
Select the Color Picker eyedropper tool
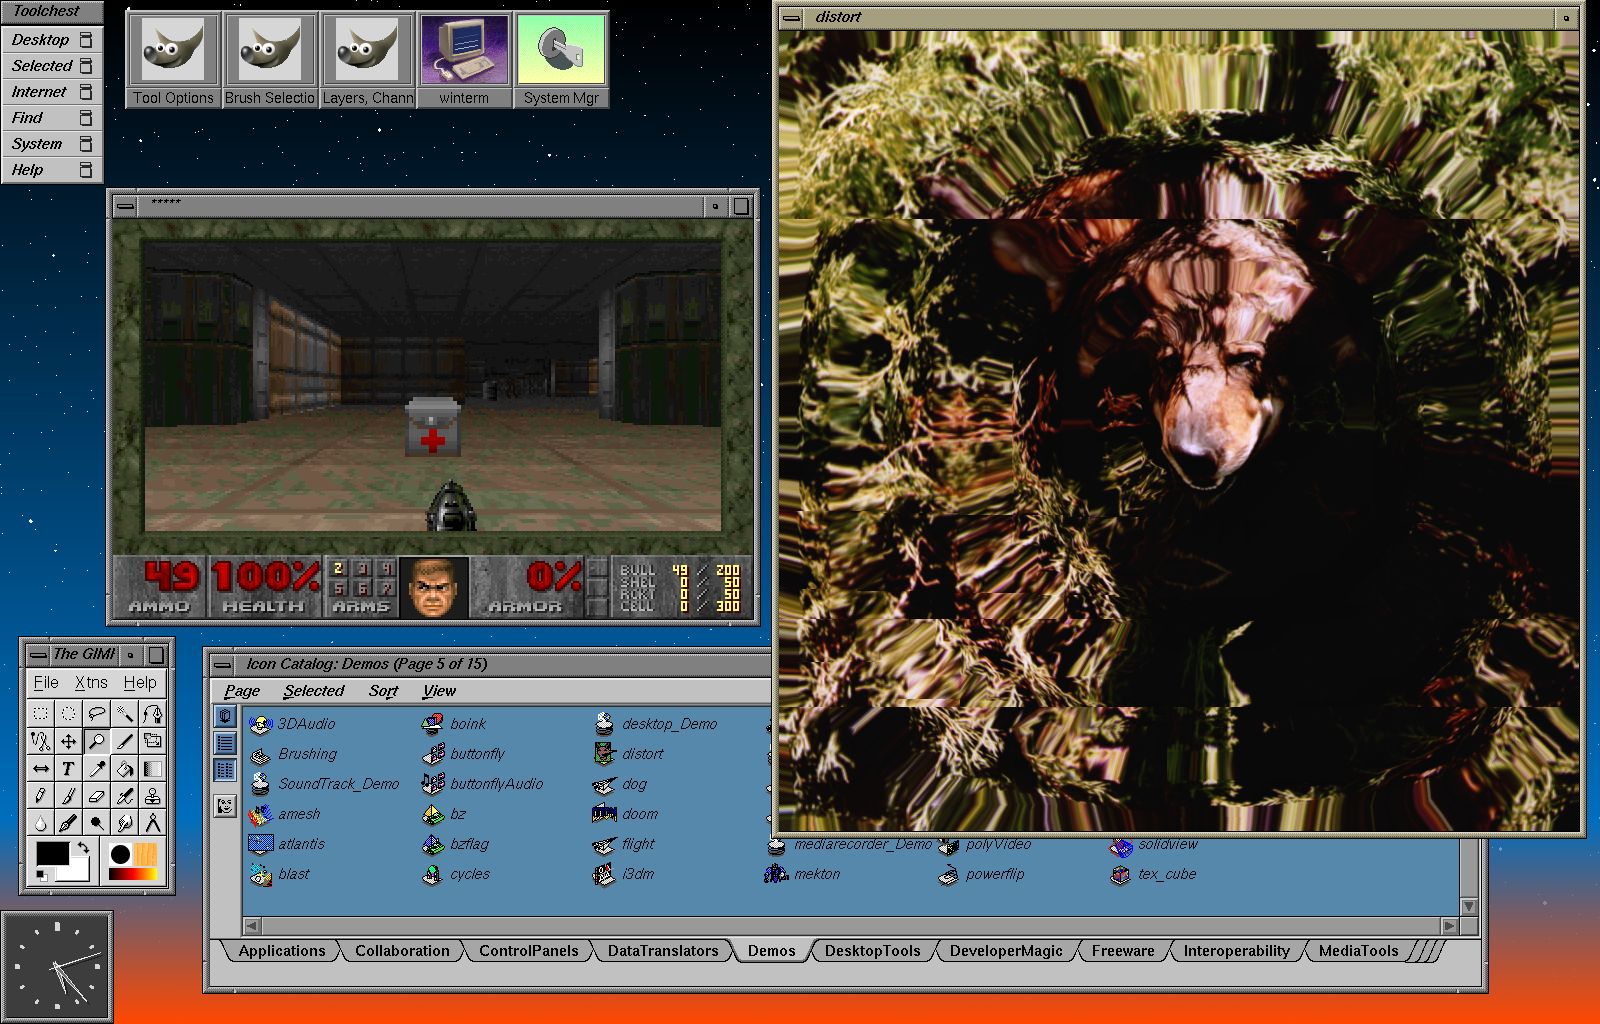(x=96, y=769)
